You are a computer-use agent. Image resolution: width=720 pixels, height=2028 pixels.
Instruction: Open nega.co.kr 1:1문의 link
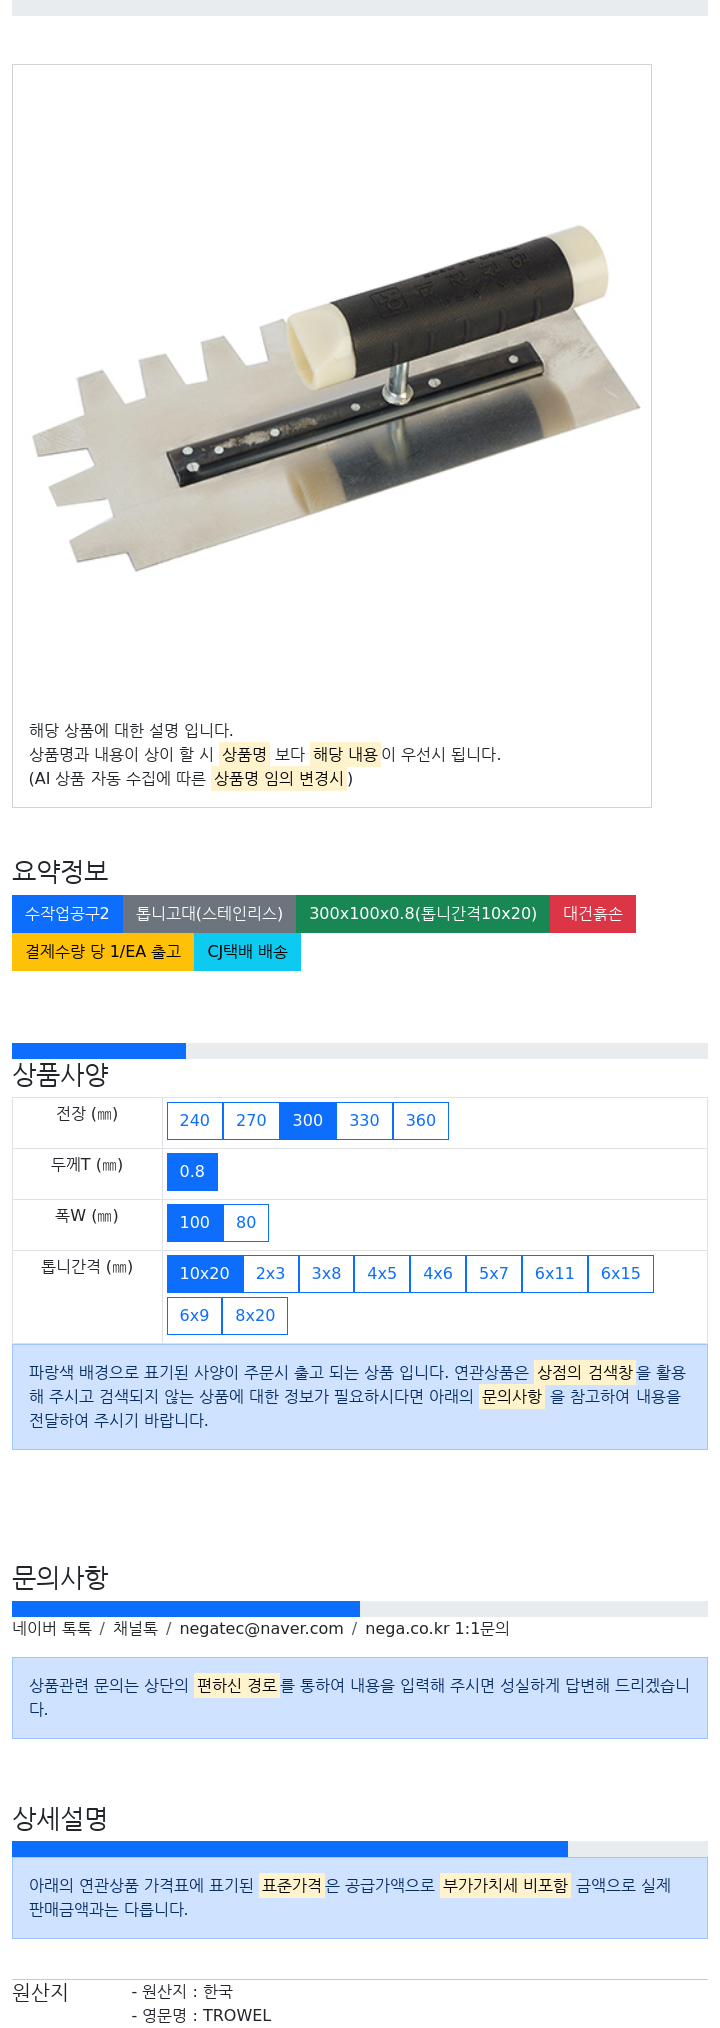437,1628
